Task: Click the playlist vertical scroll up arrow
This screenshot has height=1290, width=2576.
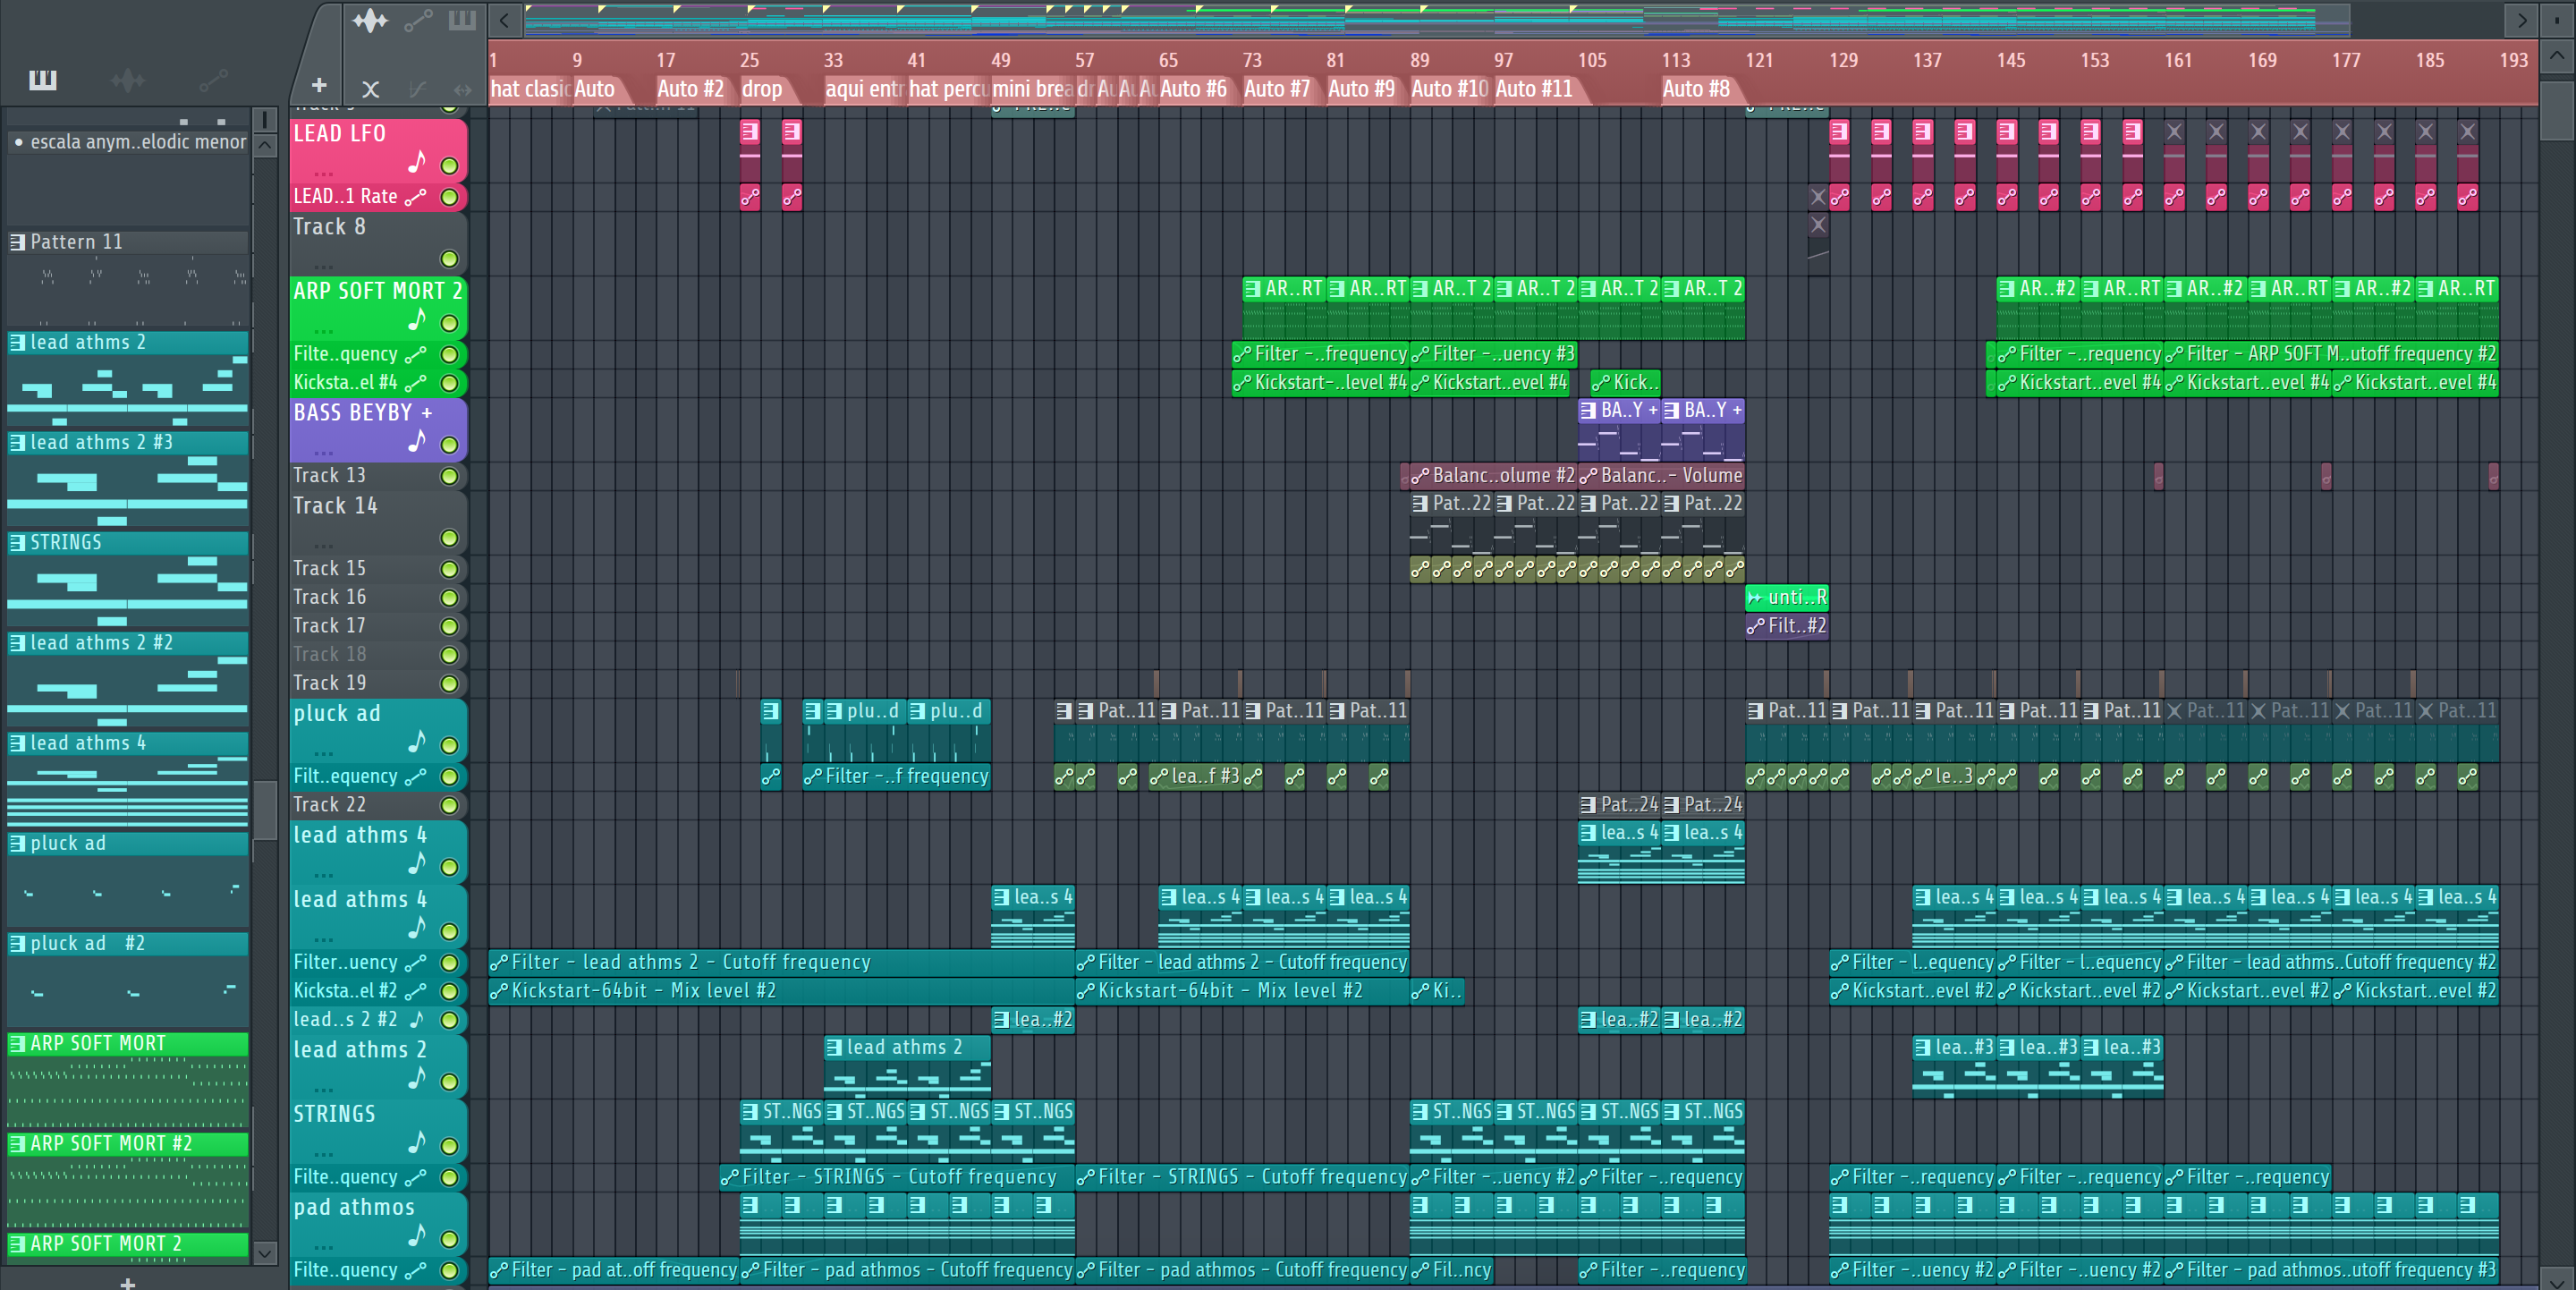Action: (x=2557, y=56)
